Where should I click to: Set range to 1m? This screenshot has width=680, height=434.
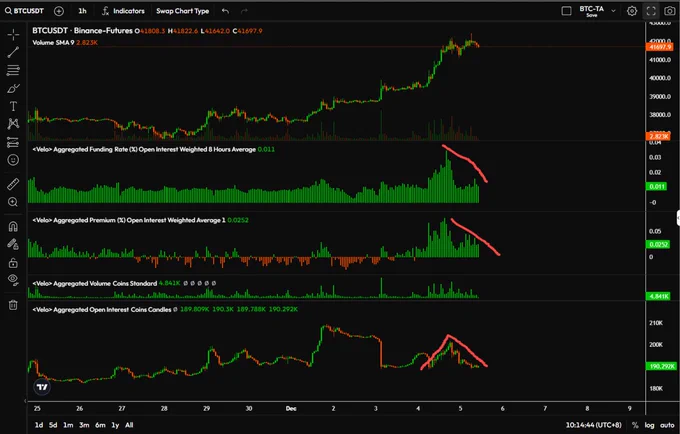pos(68,425)
